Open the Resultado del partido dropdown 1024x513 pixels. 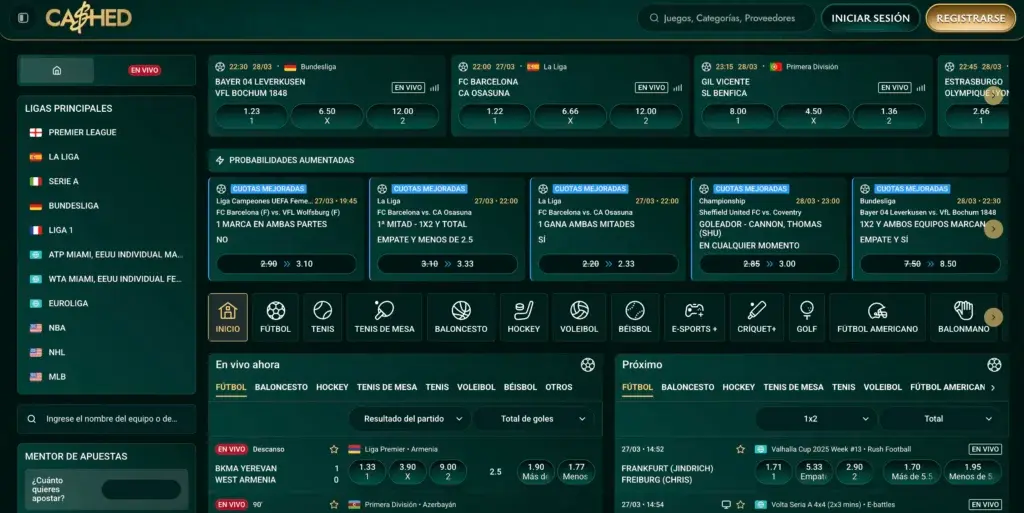409,419
